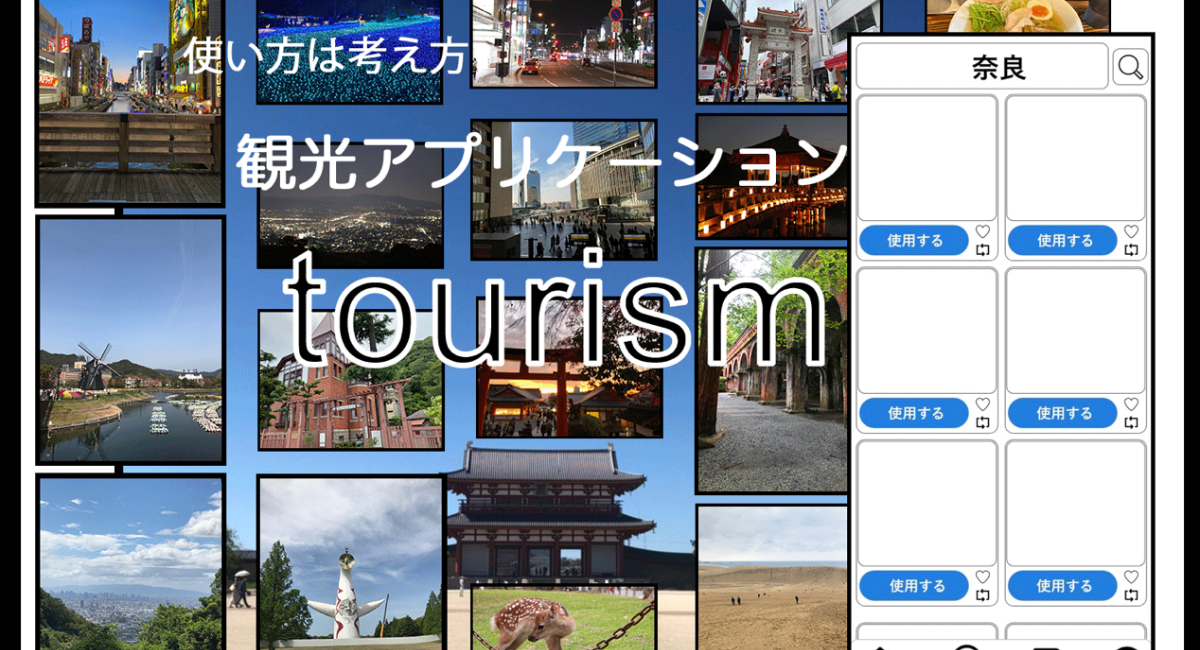
Task: Click the repost icon on top-left card
Action: click(983, 250)
